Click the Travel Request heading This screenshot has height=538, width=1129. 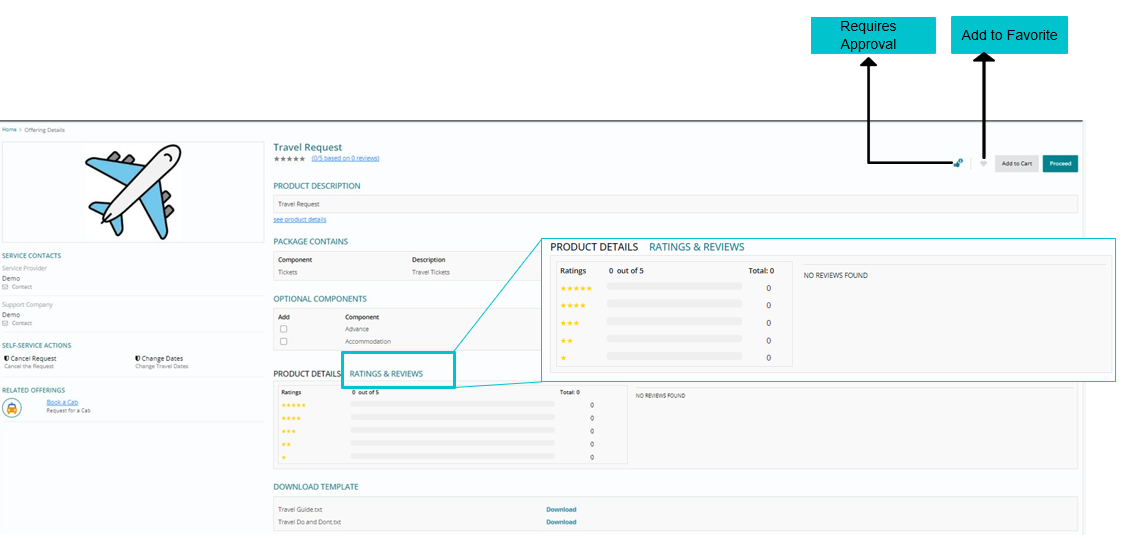(307, 147)
